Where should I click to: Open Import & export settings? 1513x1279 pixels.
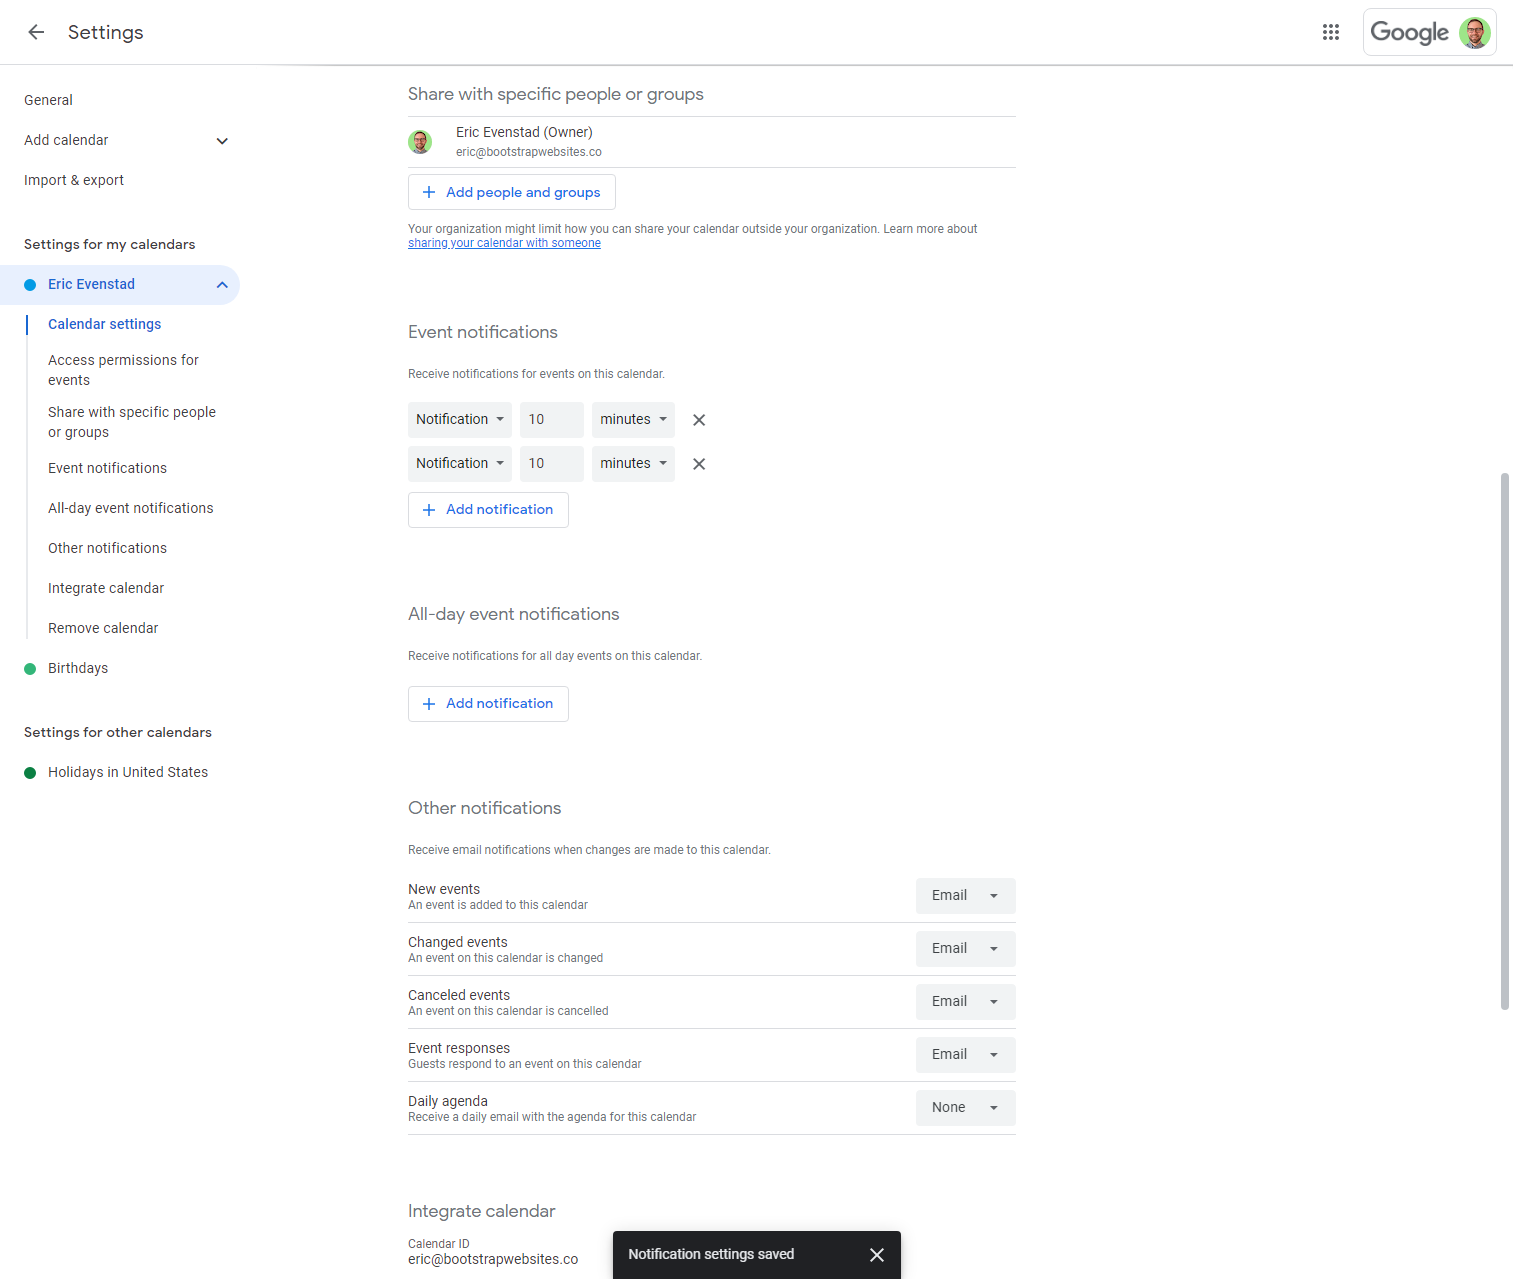pos(74,180)
